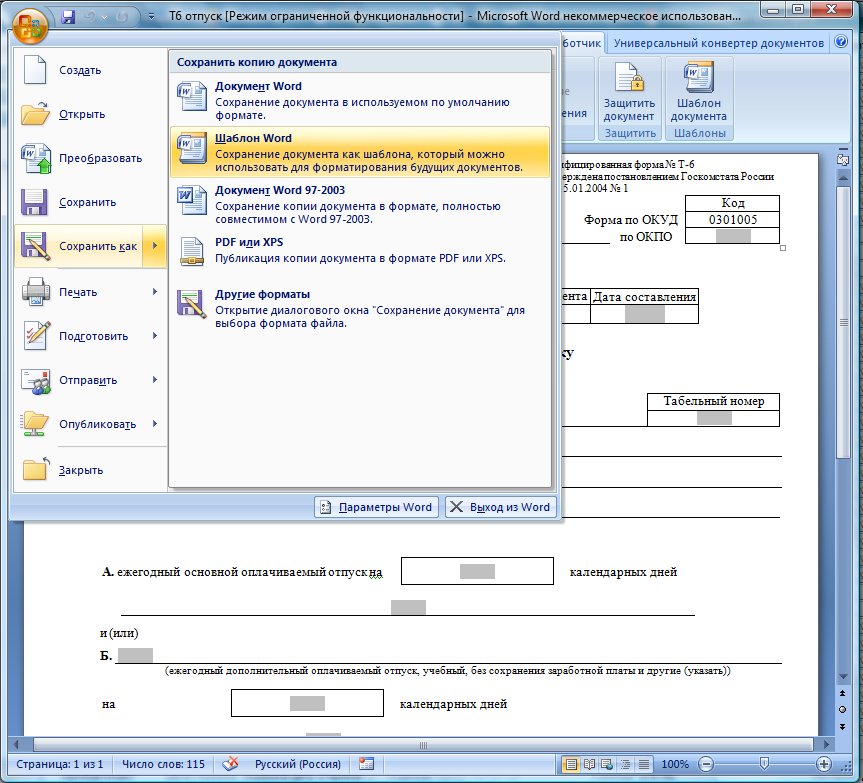Click the Save floppy icon in Quick Access
This screenshot has height=783, width=863.
pos(68,17)
